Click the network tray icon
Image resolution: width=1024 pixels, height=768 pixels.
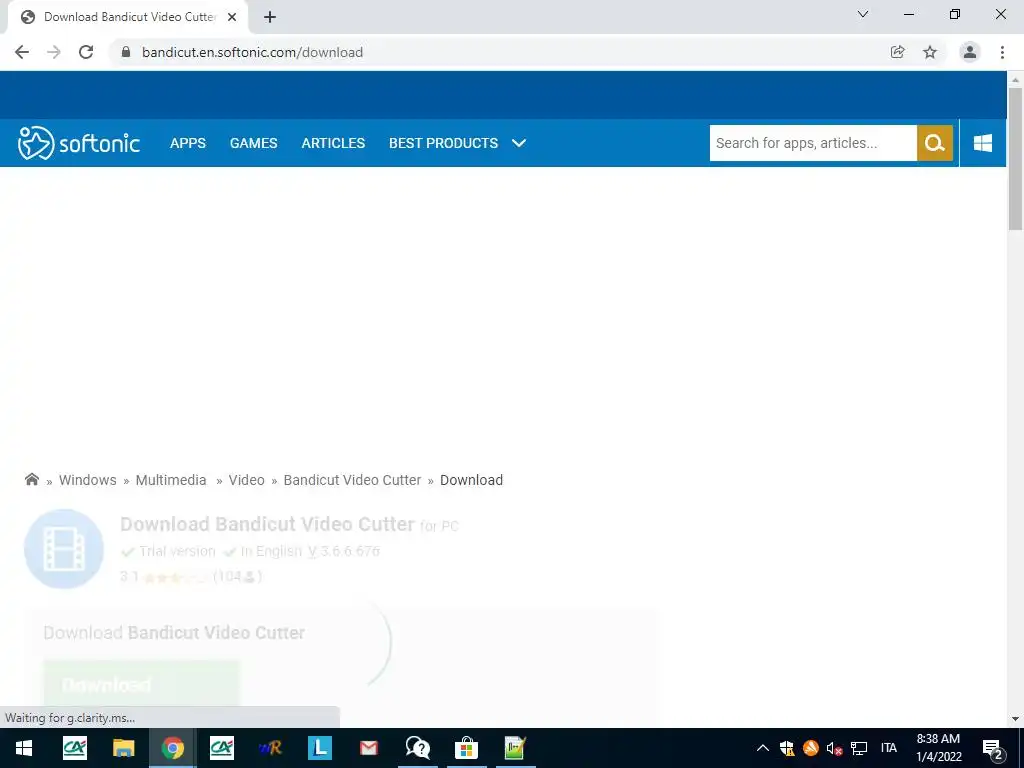859,748
